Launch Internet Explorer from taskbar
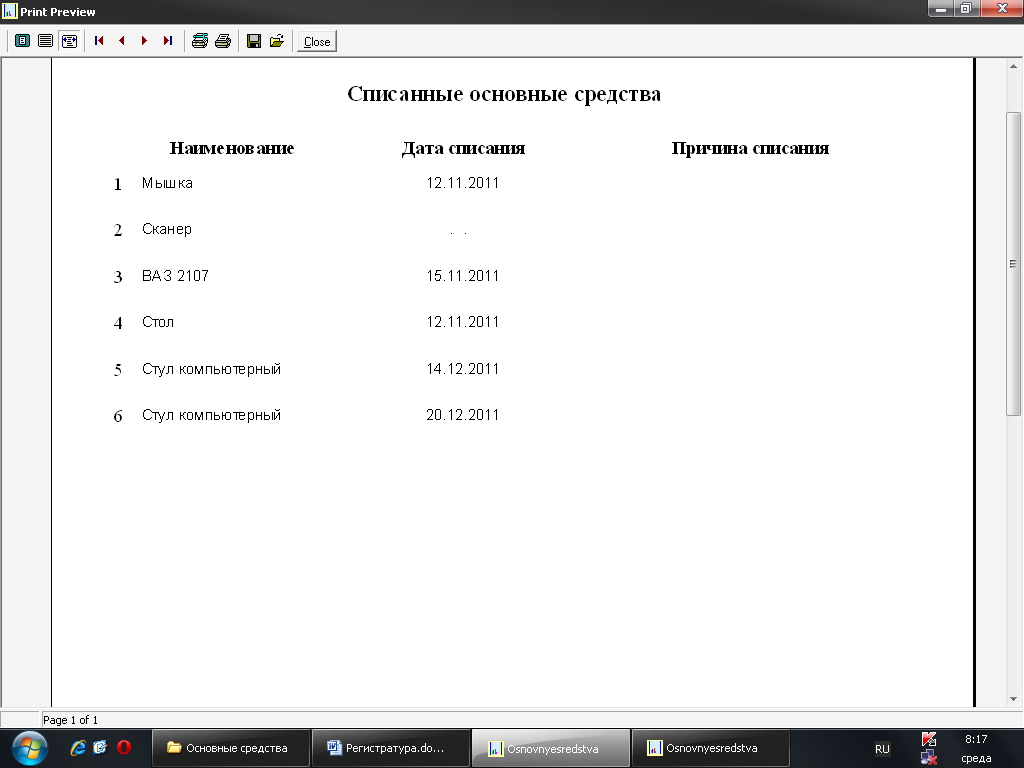 pyautogui.click(x=78, y=748)
